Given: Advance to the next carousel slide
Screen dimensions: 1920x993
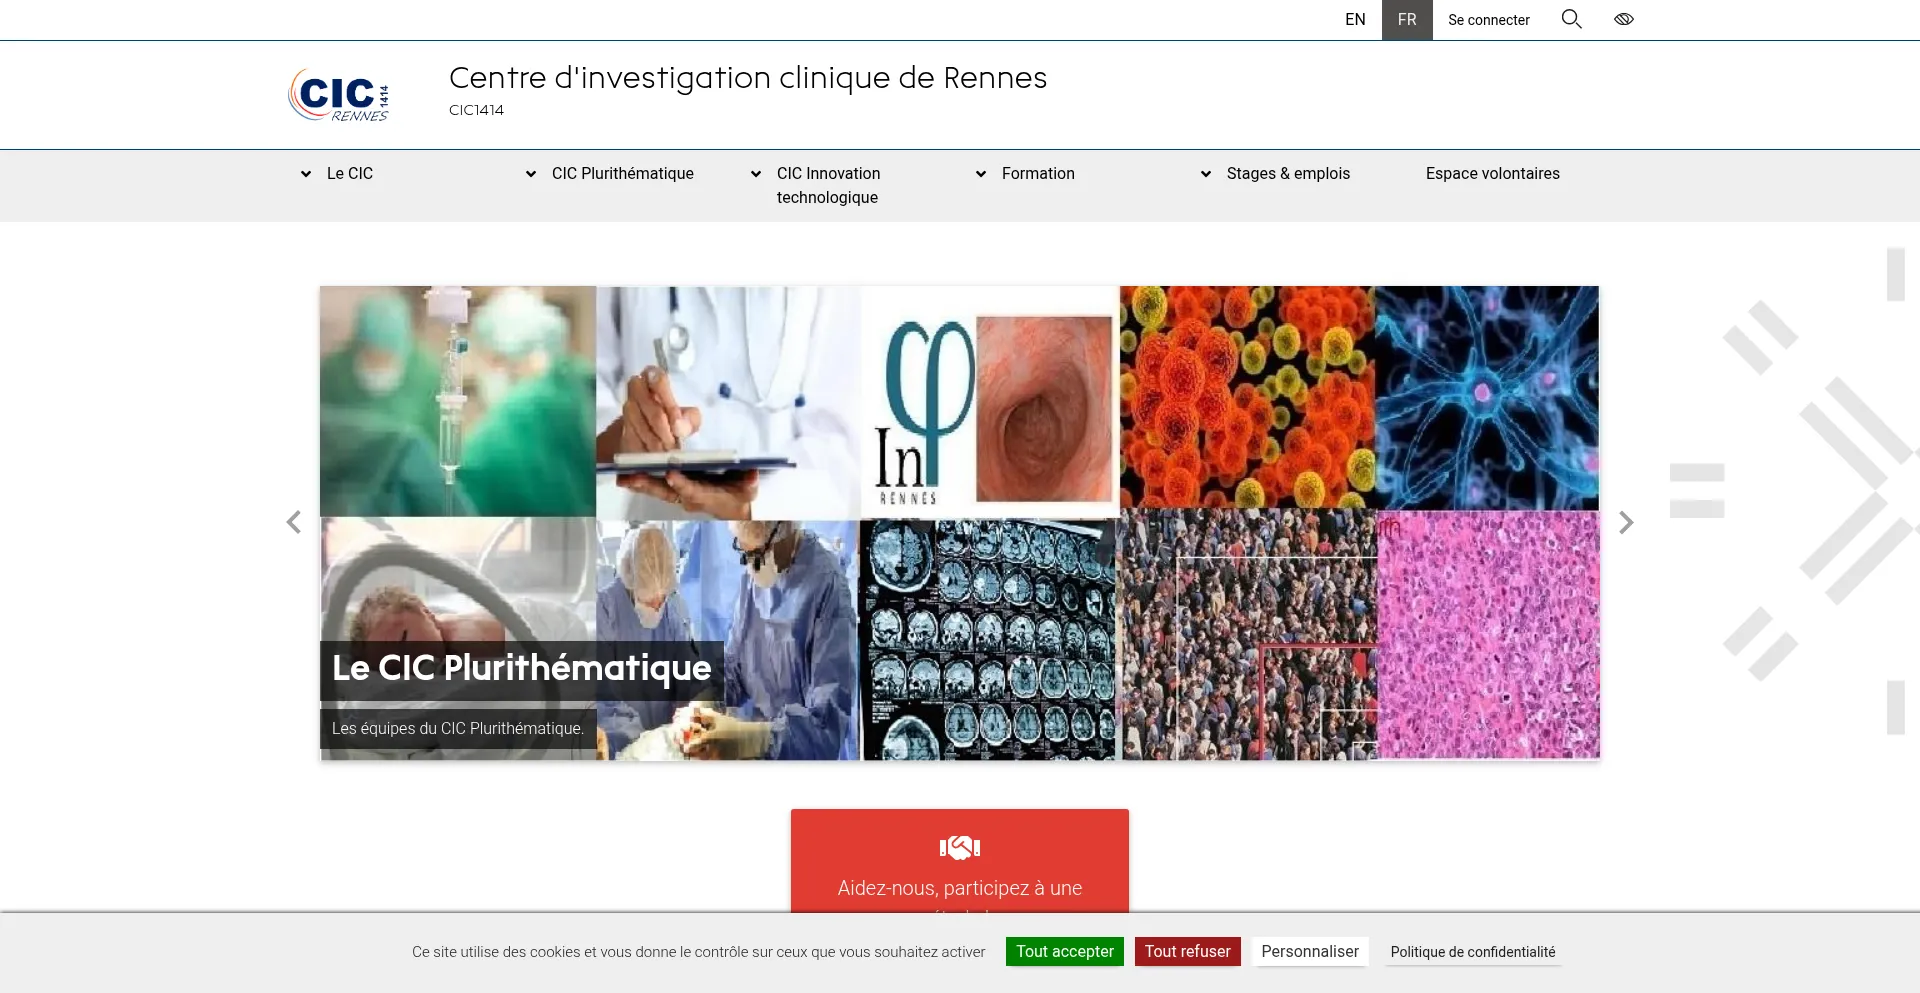Looking at the screenshot, I should (x=1626, y=522).
